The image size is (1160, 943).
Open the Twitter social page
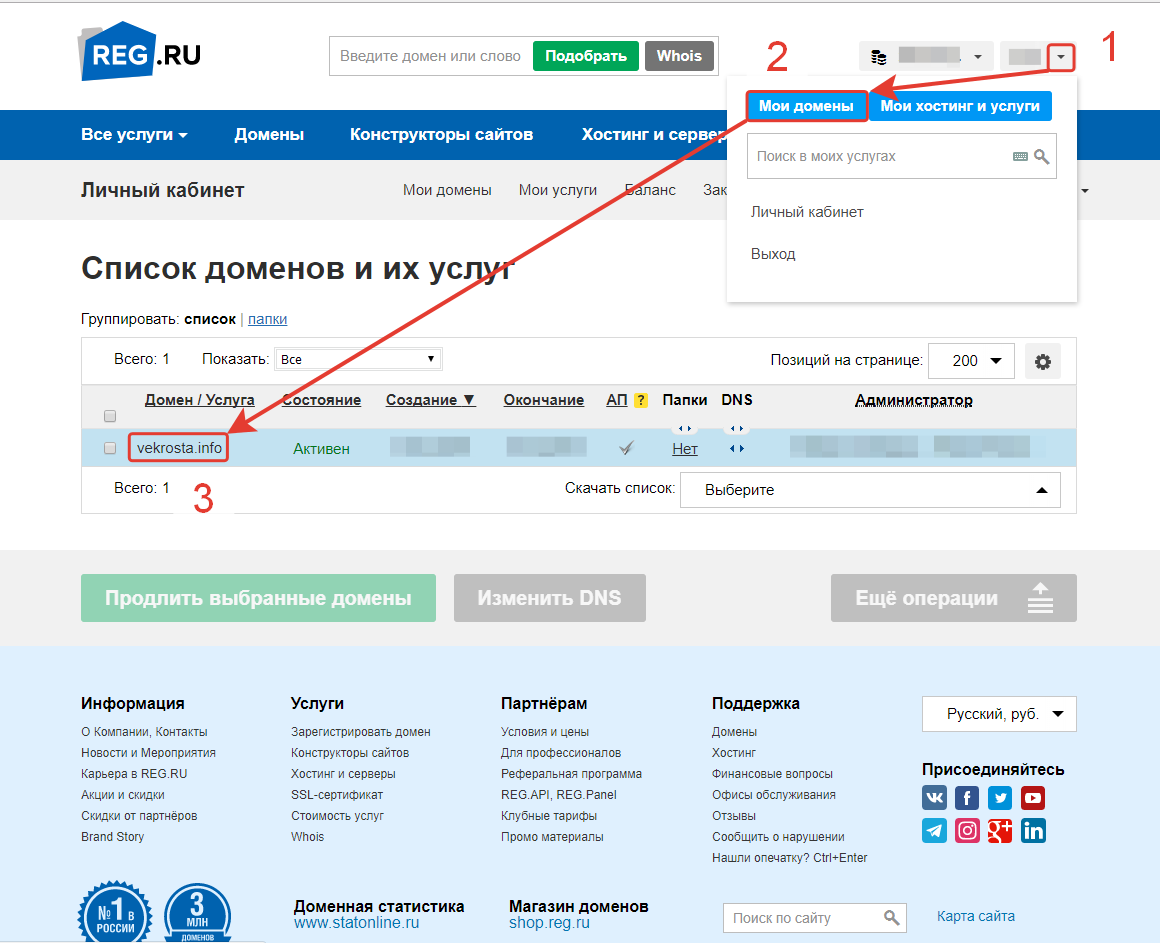[999, 798]
